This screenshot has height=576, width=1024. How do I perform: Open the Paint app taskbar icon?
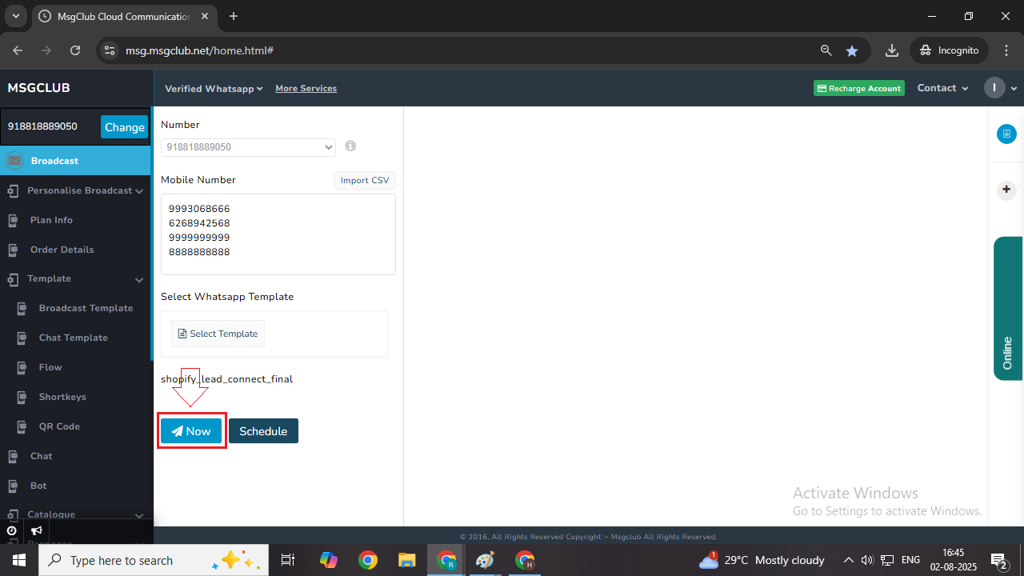point(485,560)
